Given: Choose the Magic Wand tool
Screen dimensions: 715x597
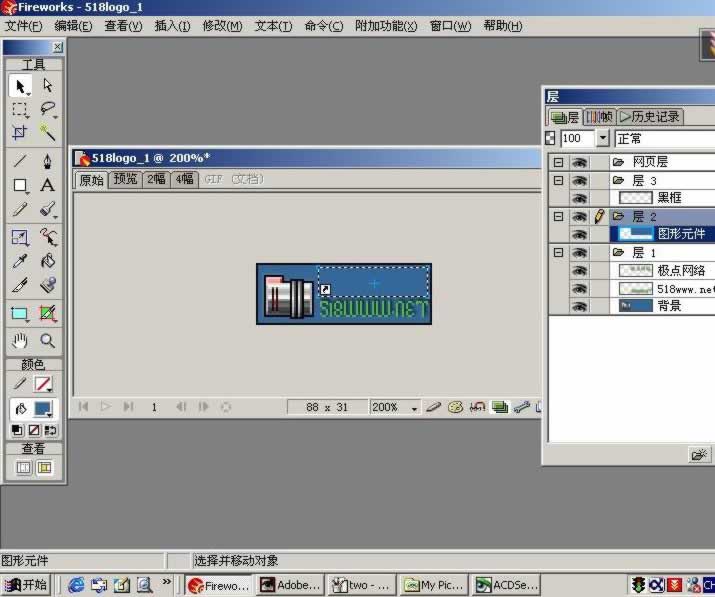Looking at the screenshot, I should (x=47, y=133).
